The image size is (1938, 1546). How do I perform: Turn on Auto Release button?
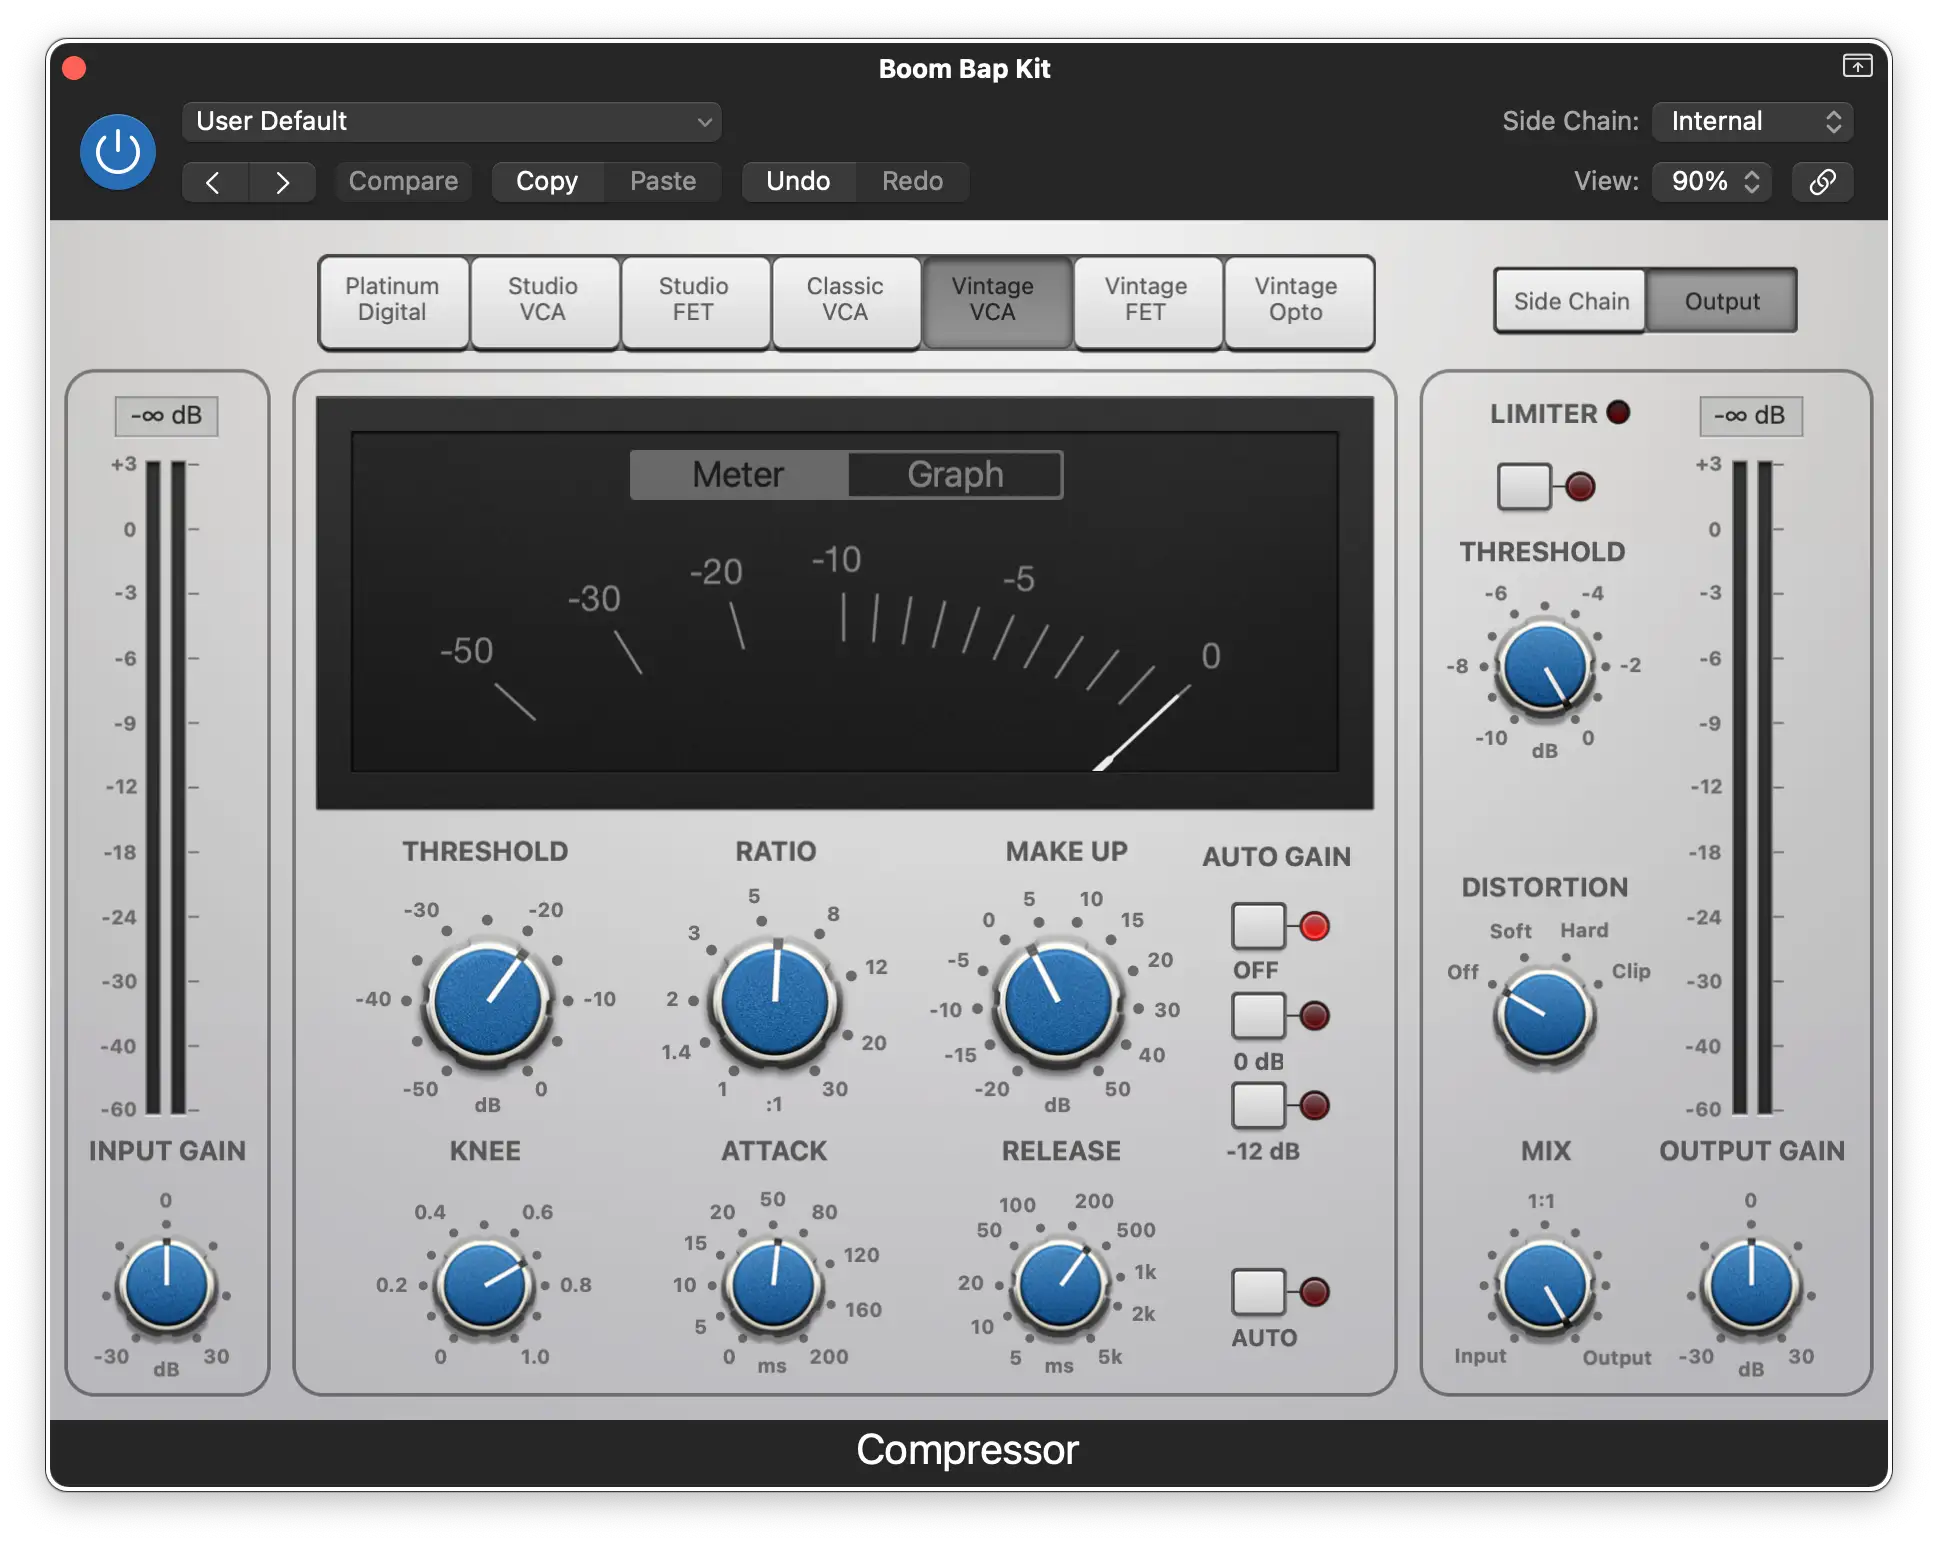coord(1258,1291)
